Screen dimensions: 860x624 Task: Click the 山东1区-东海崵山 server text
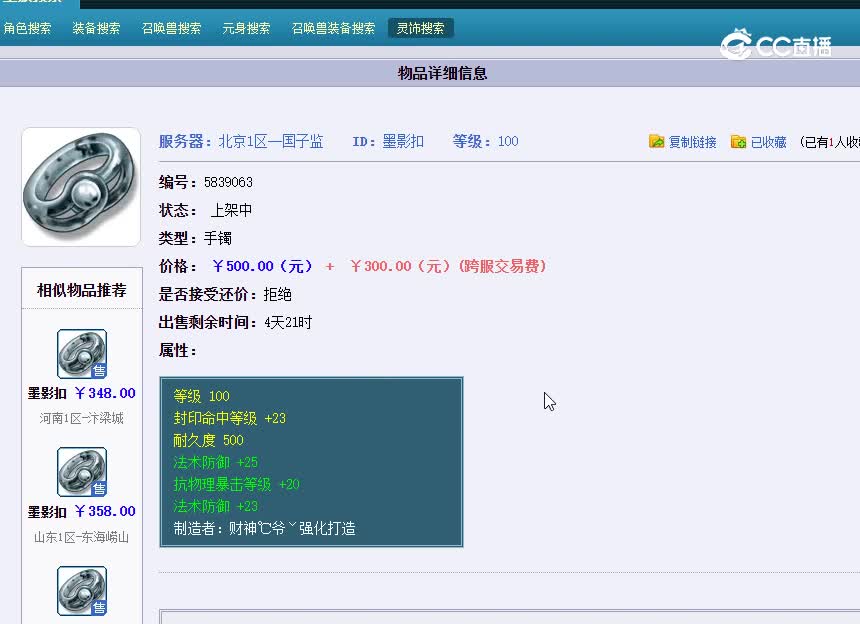point(82,537)
